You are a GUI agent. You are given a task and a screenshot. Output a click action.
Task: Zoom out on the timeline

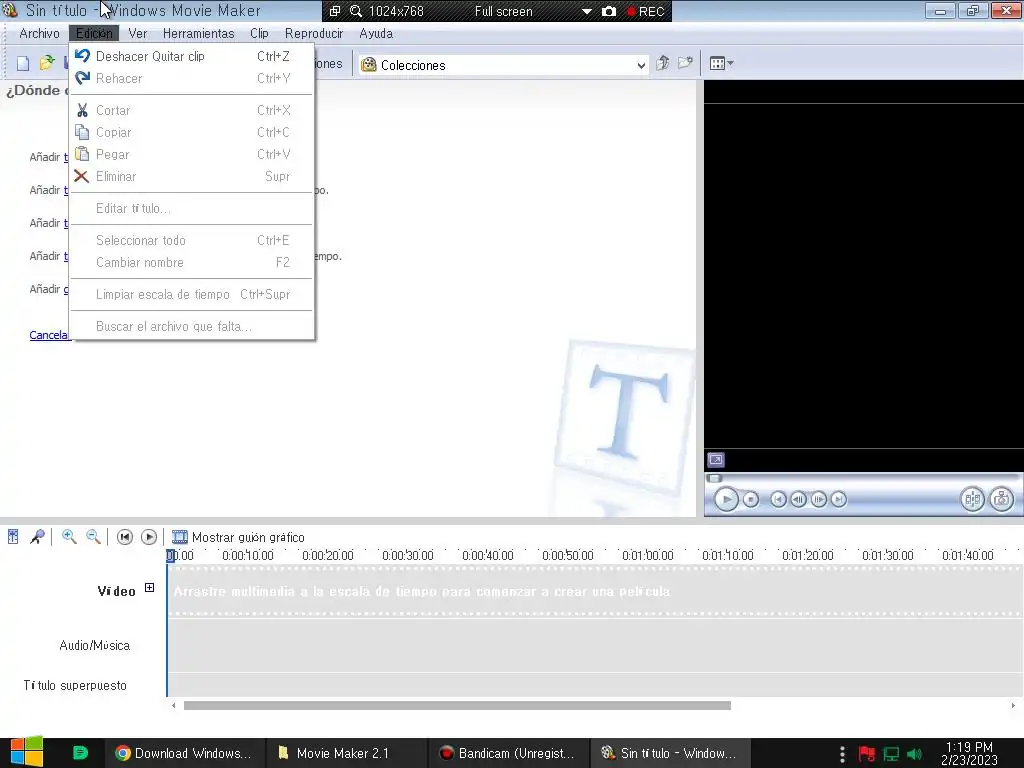93,537
